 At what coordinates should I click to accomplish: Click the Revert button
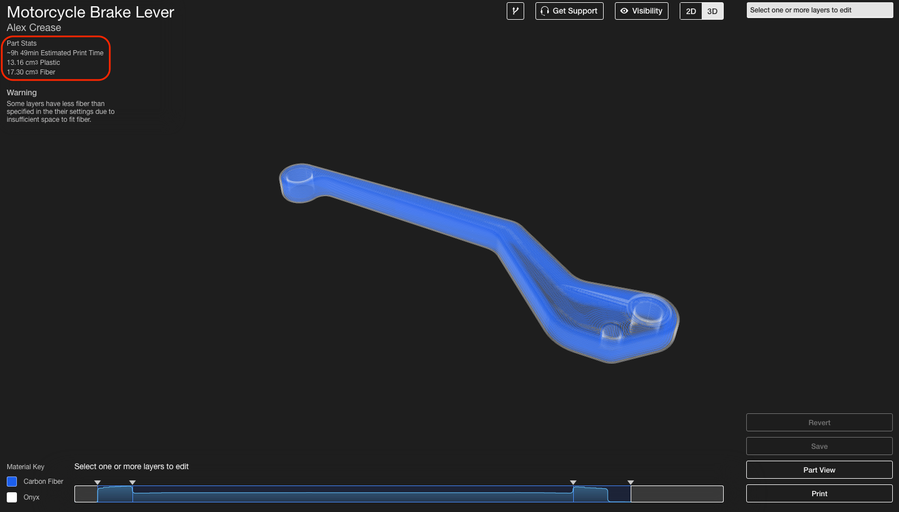point(819,423)
